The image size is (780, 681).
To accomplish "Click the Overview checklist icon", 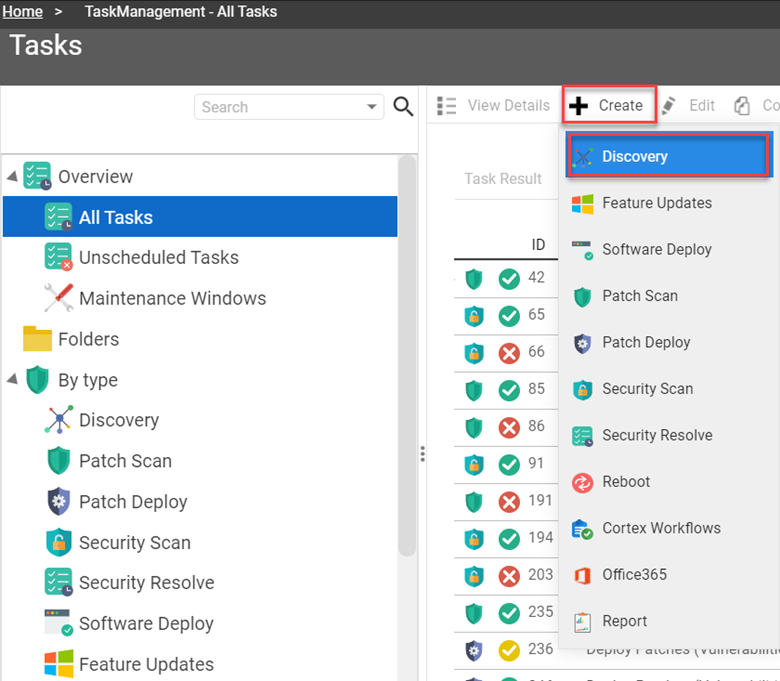I will 37,176.
